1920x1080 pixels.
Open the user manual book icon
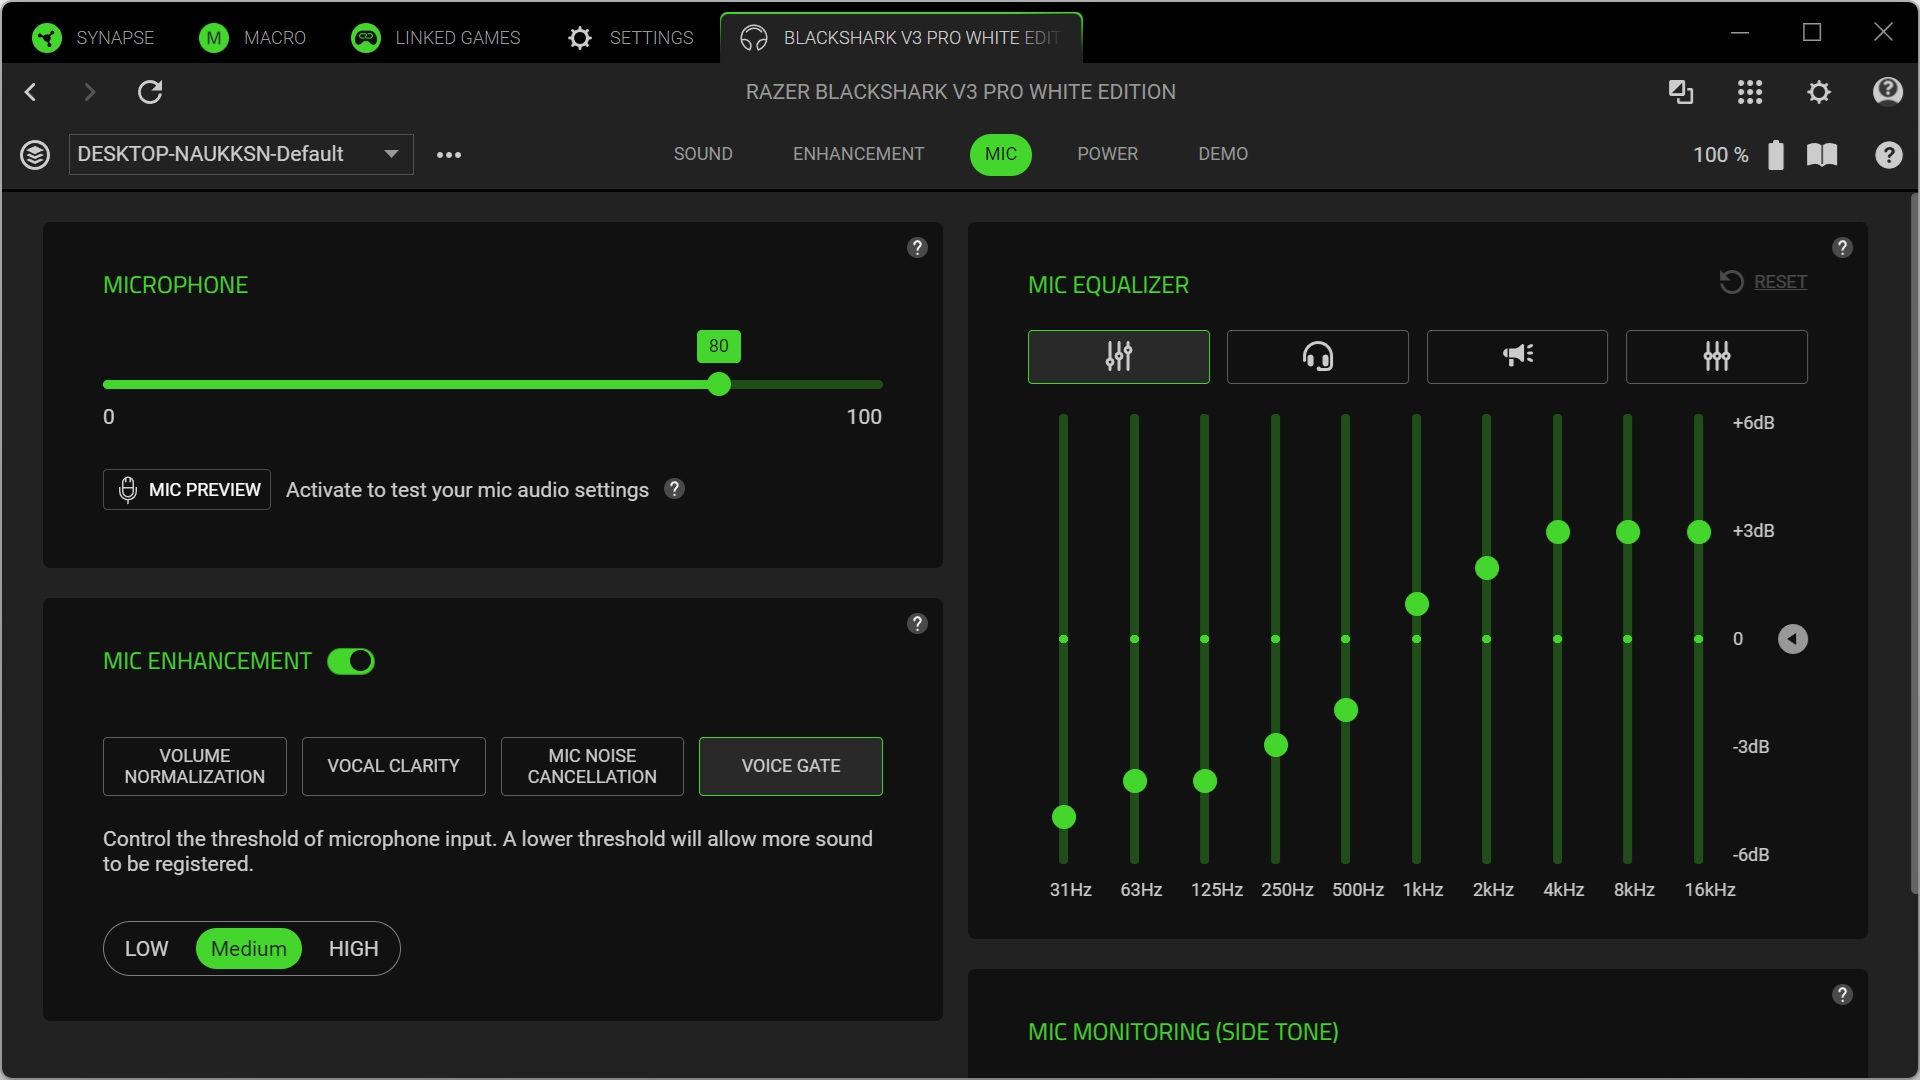[1823, 154]
